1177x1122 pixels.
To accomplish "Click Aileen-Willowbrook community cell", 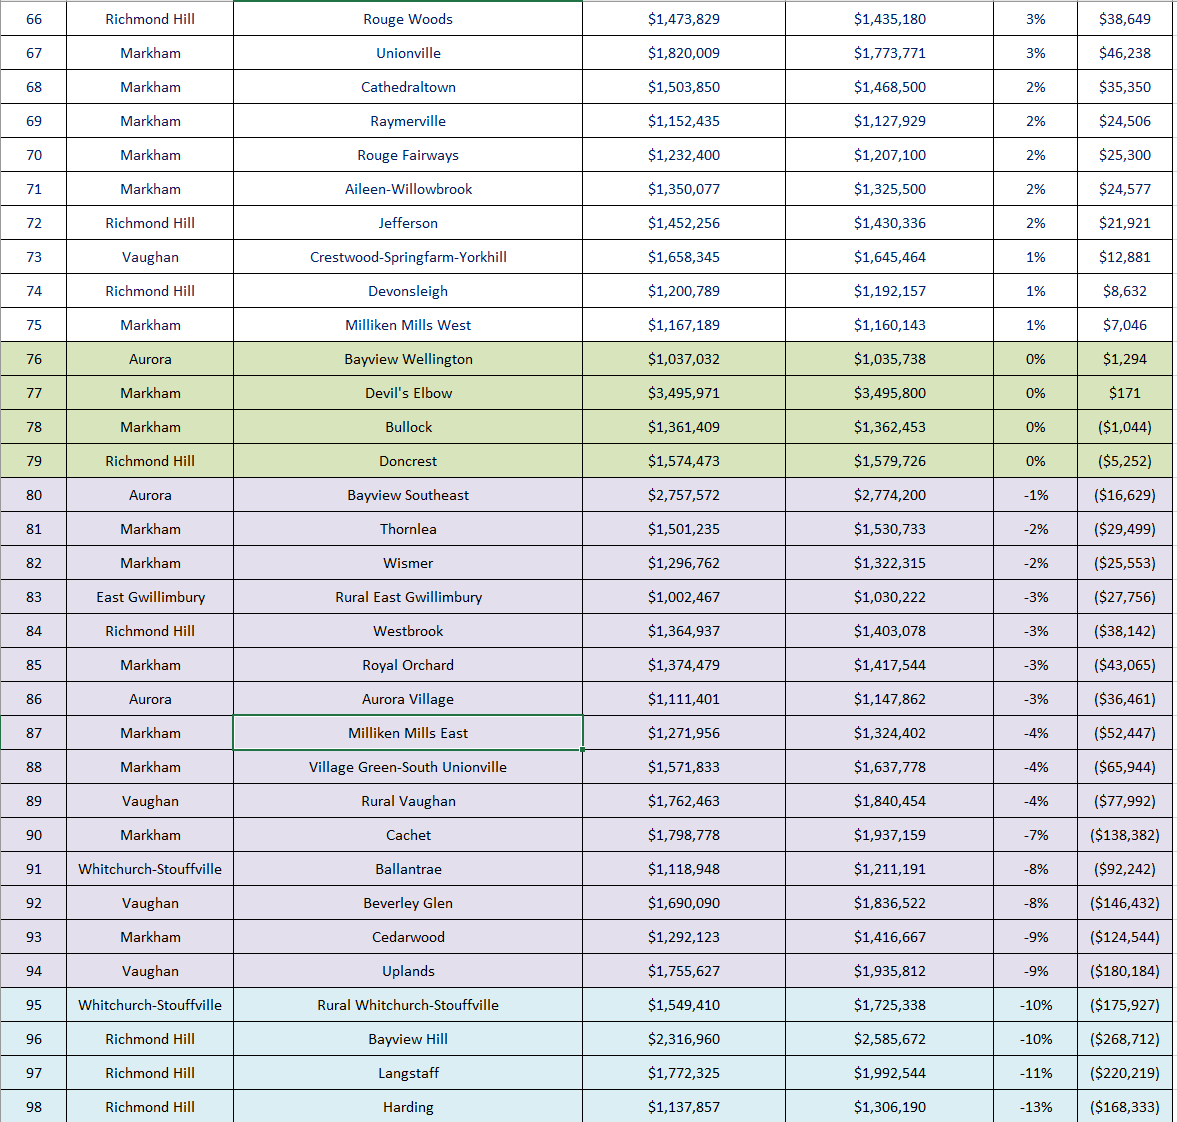I will coord(408,189).
